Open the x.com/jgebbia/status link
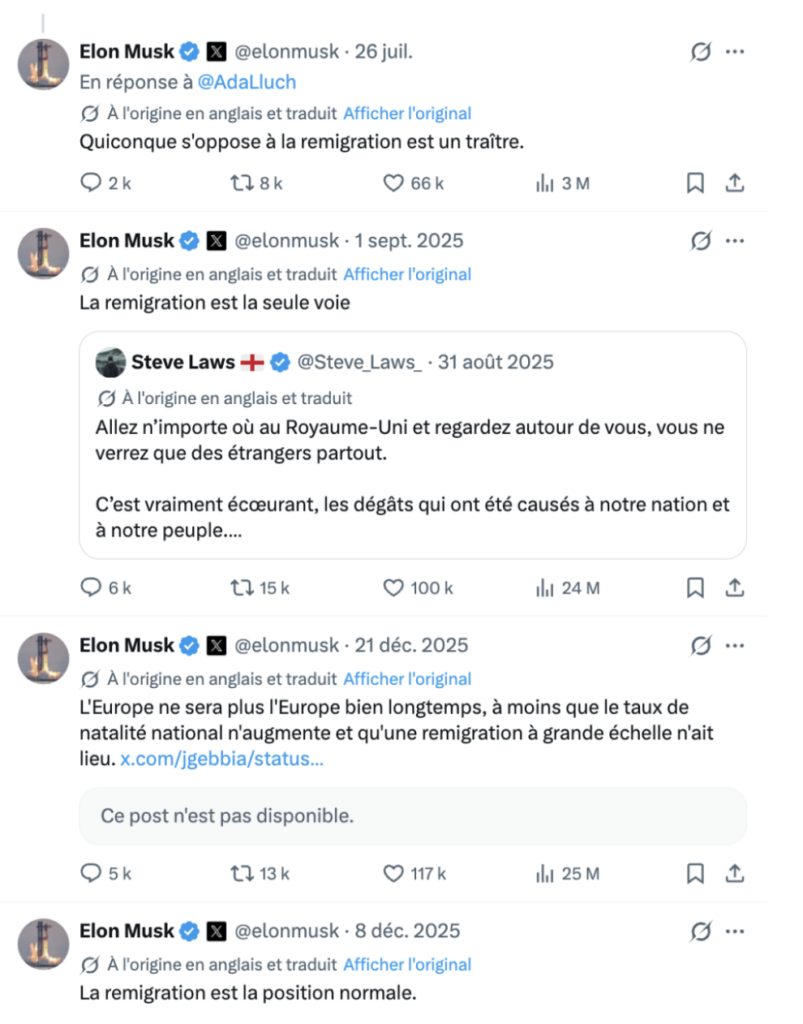The height and width of the screenshot is (1024, 803). (222, 759)
